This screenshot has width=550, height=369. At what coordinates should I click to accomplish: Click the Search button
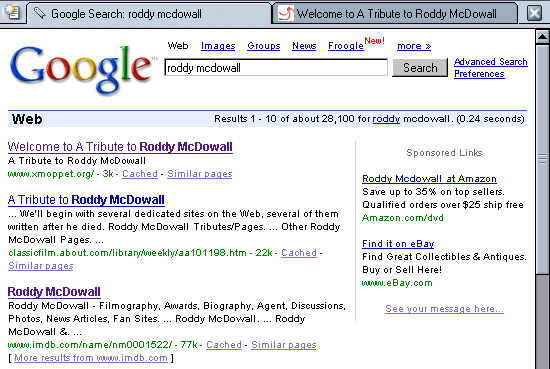coord(420,67)
